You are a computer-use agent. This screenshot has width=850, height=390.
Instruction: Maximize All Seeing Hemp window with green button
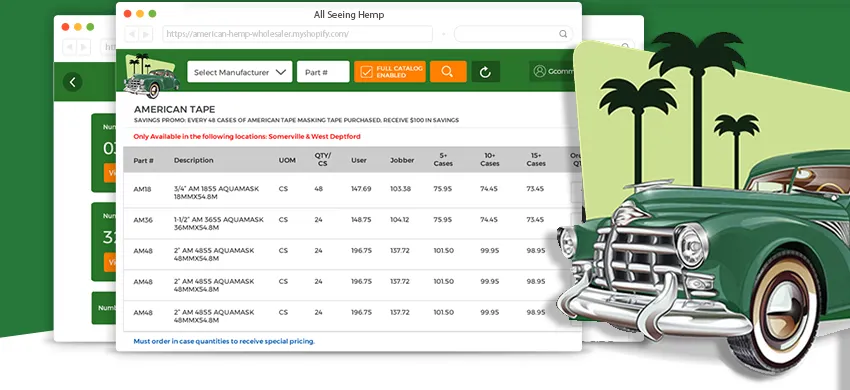152,14
